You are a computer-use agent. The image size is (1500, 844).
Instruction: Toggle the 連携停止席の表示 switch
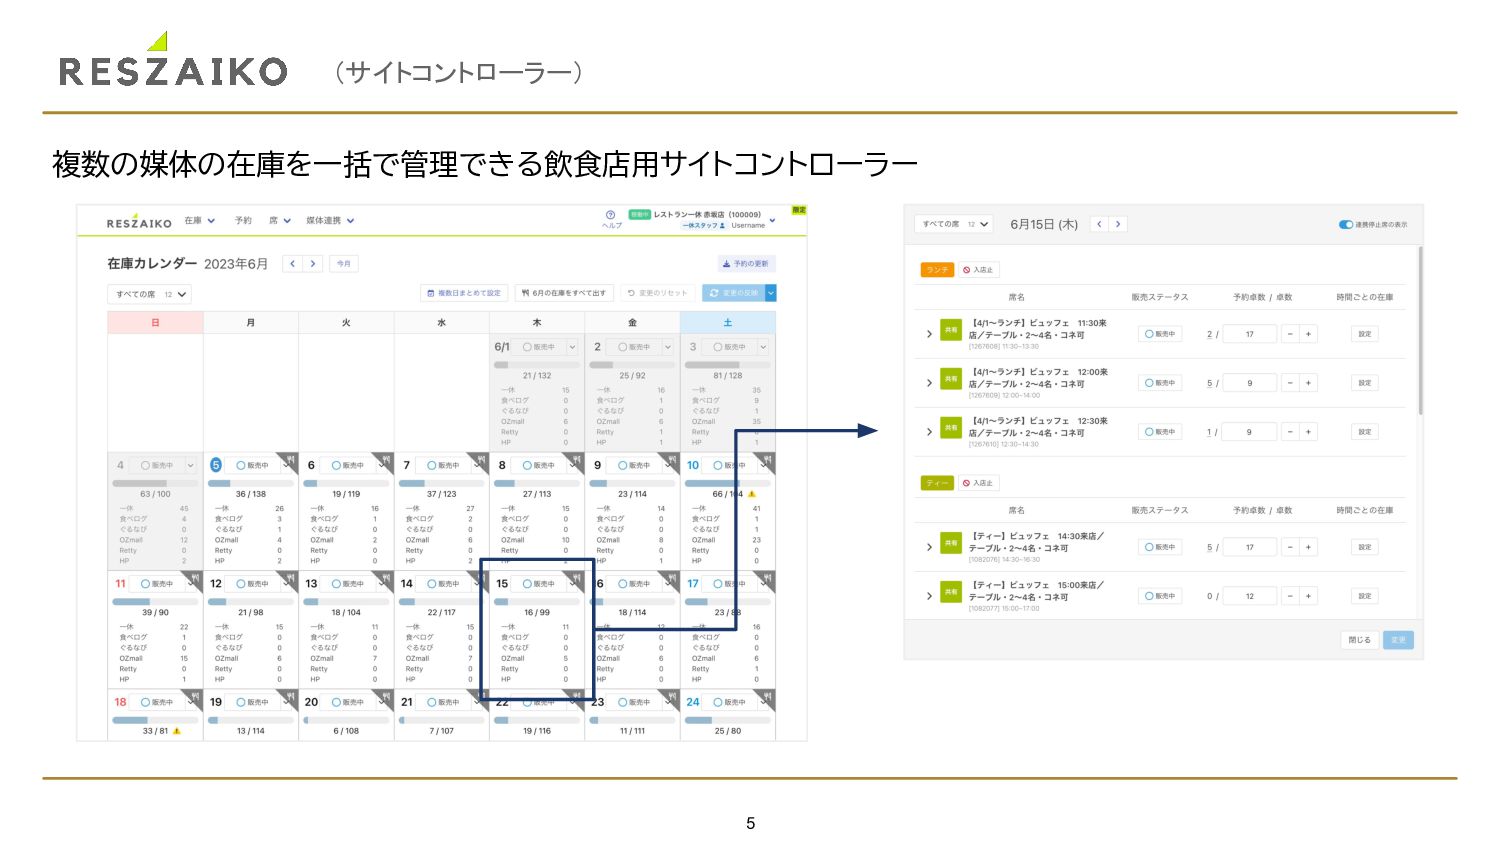tap(1345, 225)
